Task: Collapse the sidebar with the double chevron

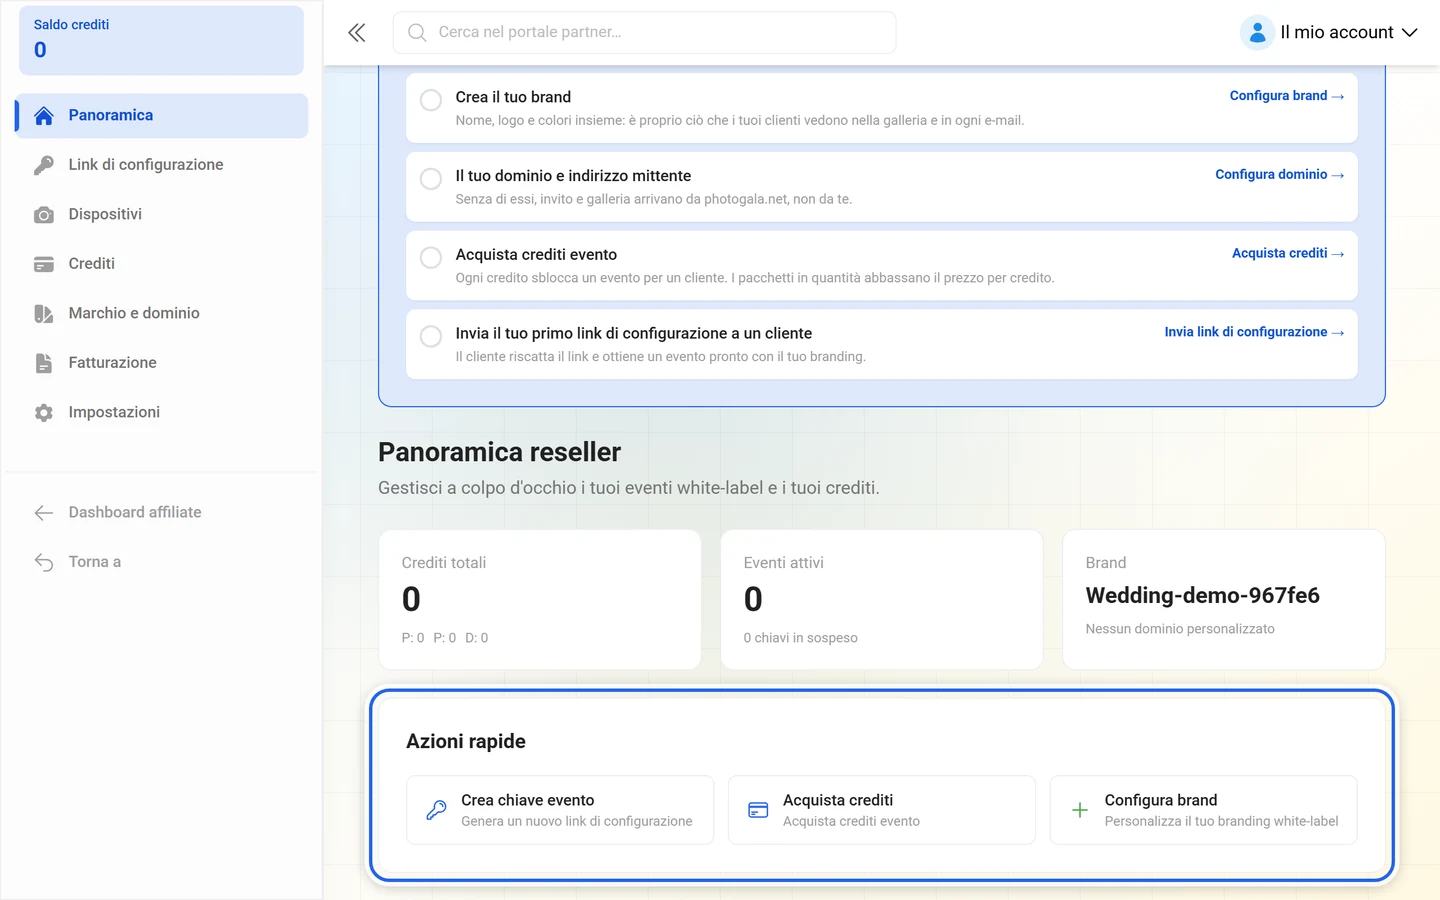Action: tap(357, 33)
